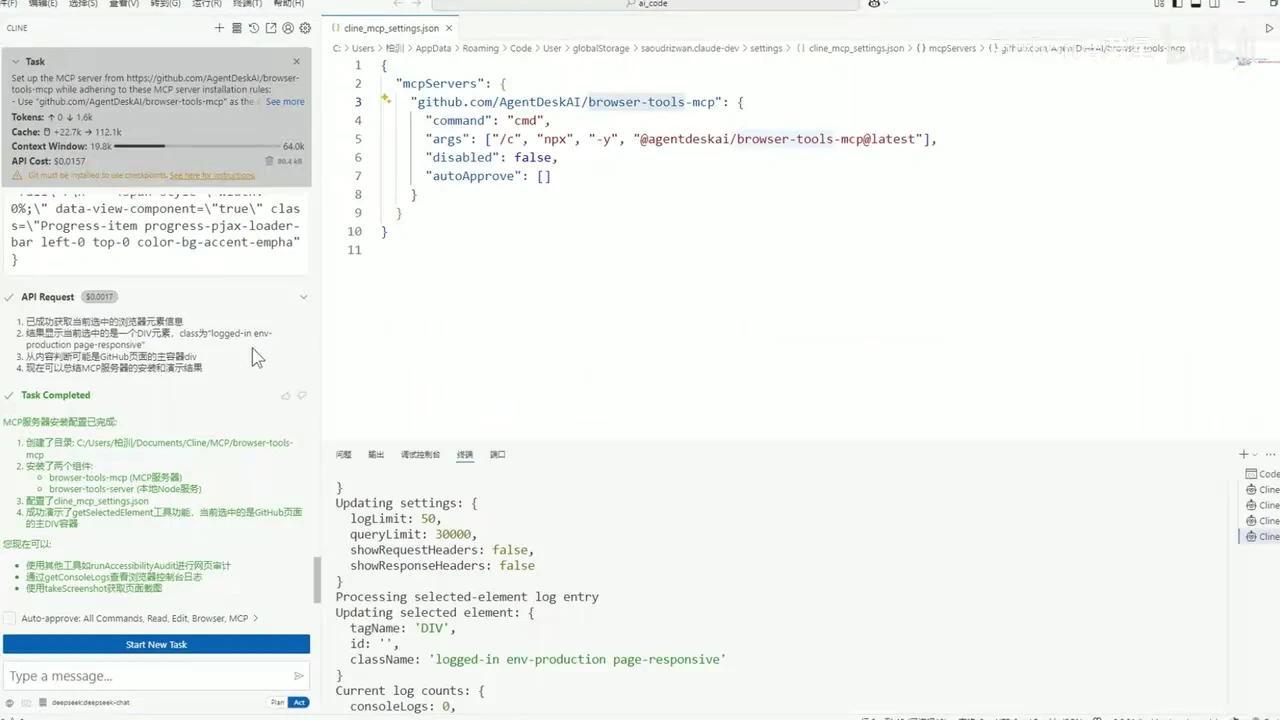Open Cline settings gear icon
This screenshot has width=1280, height=720.
[x=306, y=28]
